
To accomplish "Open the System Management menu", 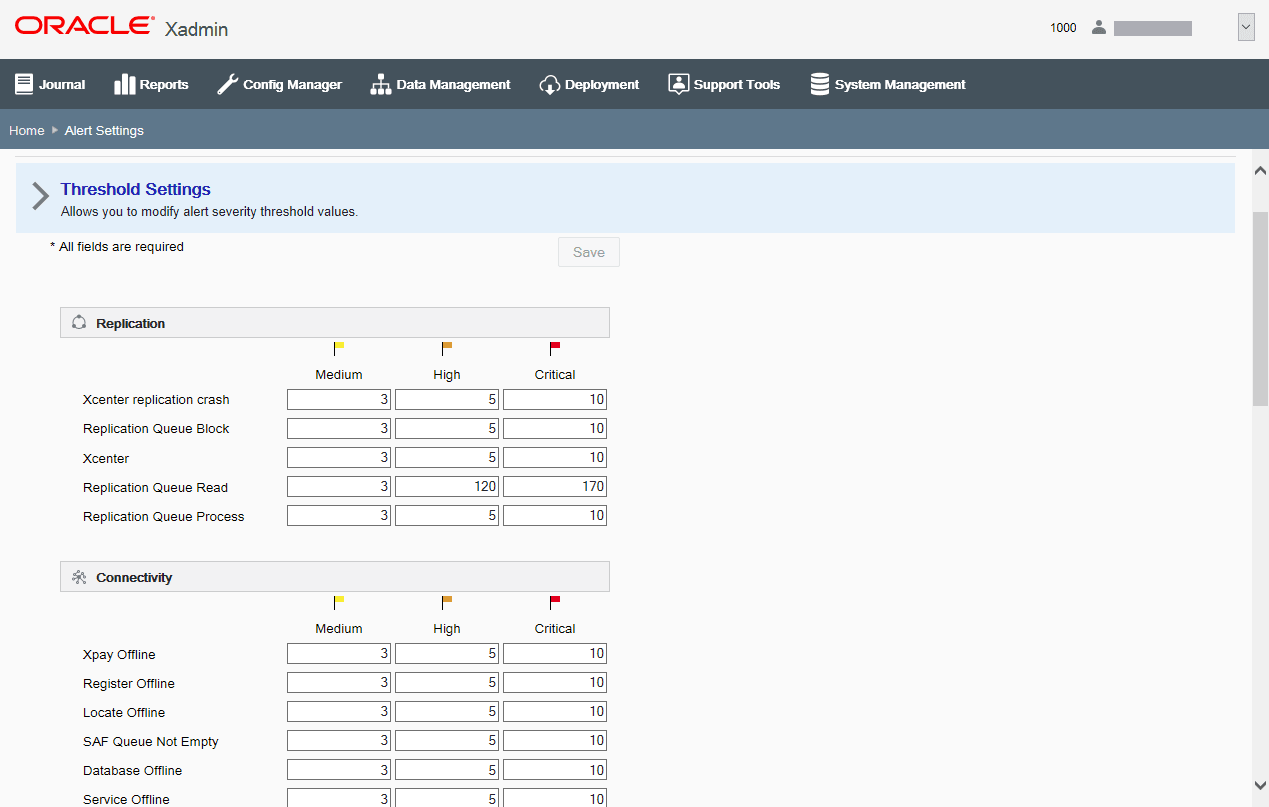I will pos(888,84).
